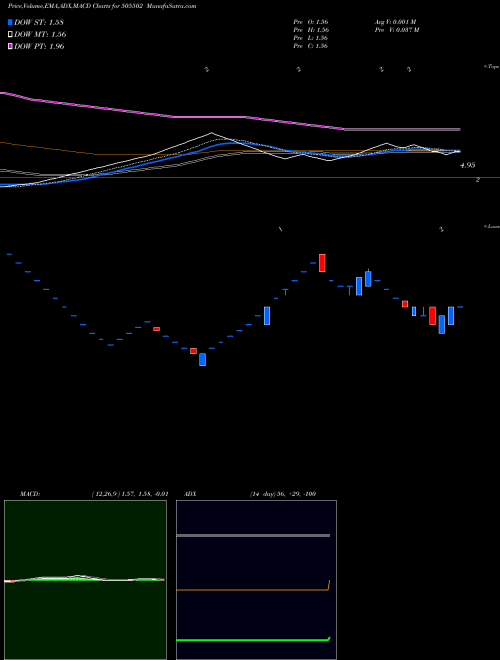500x660 pixels.
Task: Click the ADX panel title label
Action: (x=190, y=494)
